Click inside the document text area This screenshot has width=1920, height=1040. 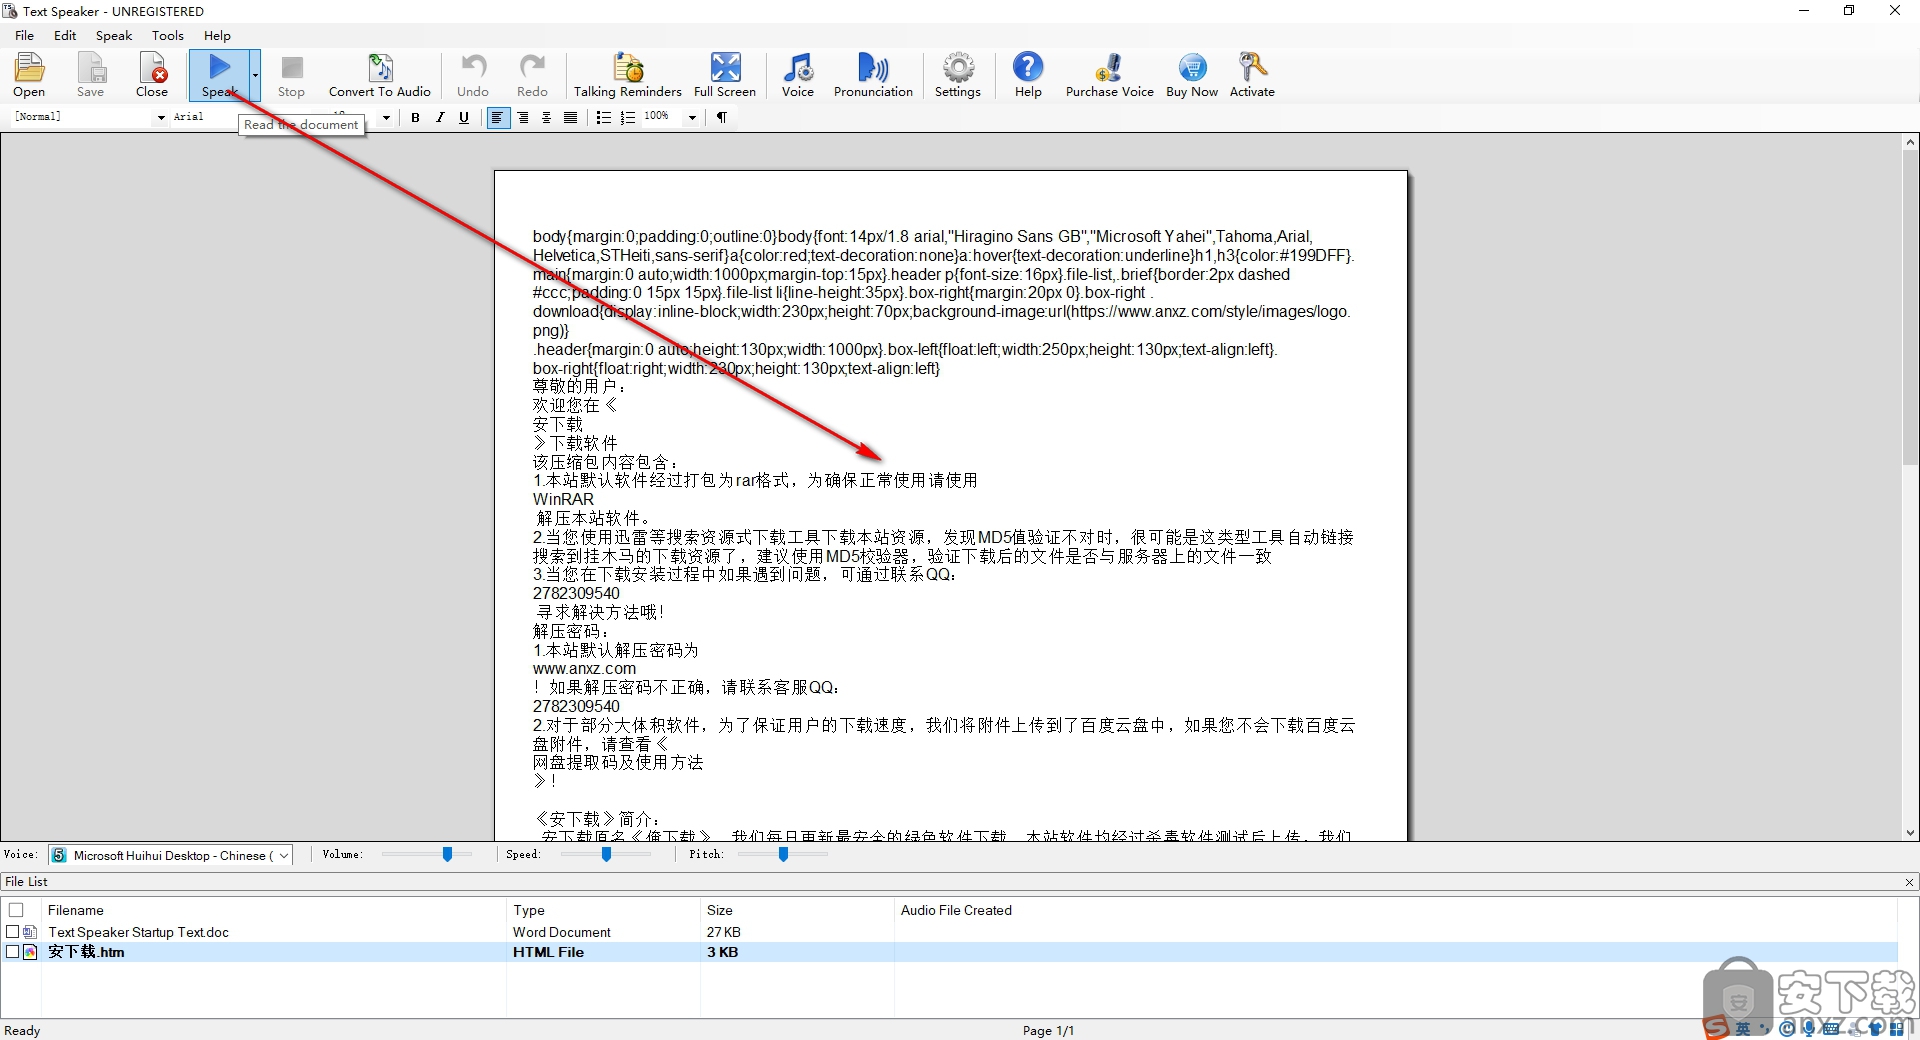pyautogui.click(x=950, y=505)
